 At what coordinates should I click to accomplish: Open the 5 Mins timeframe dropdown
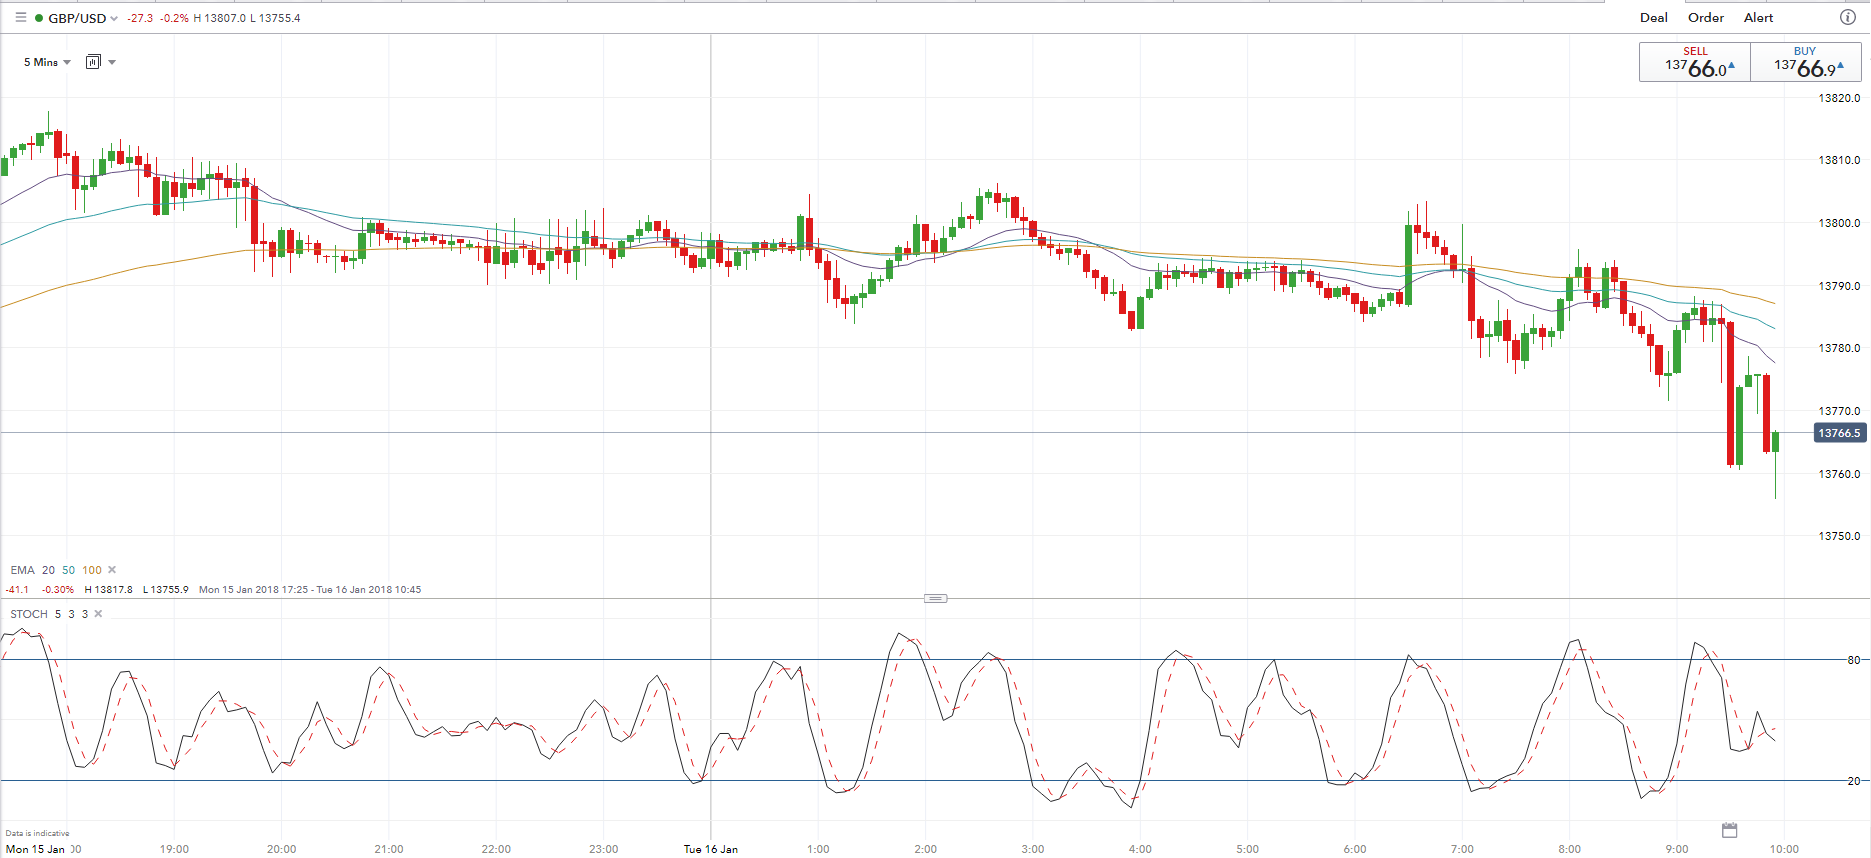47,62
